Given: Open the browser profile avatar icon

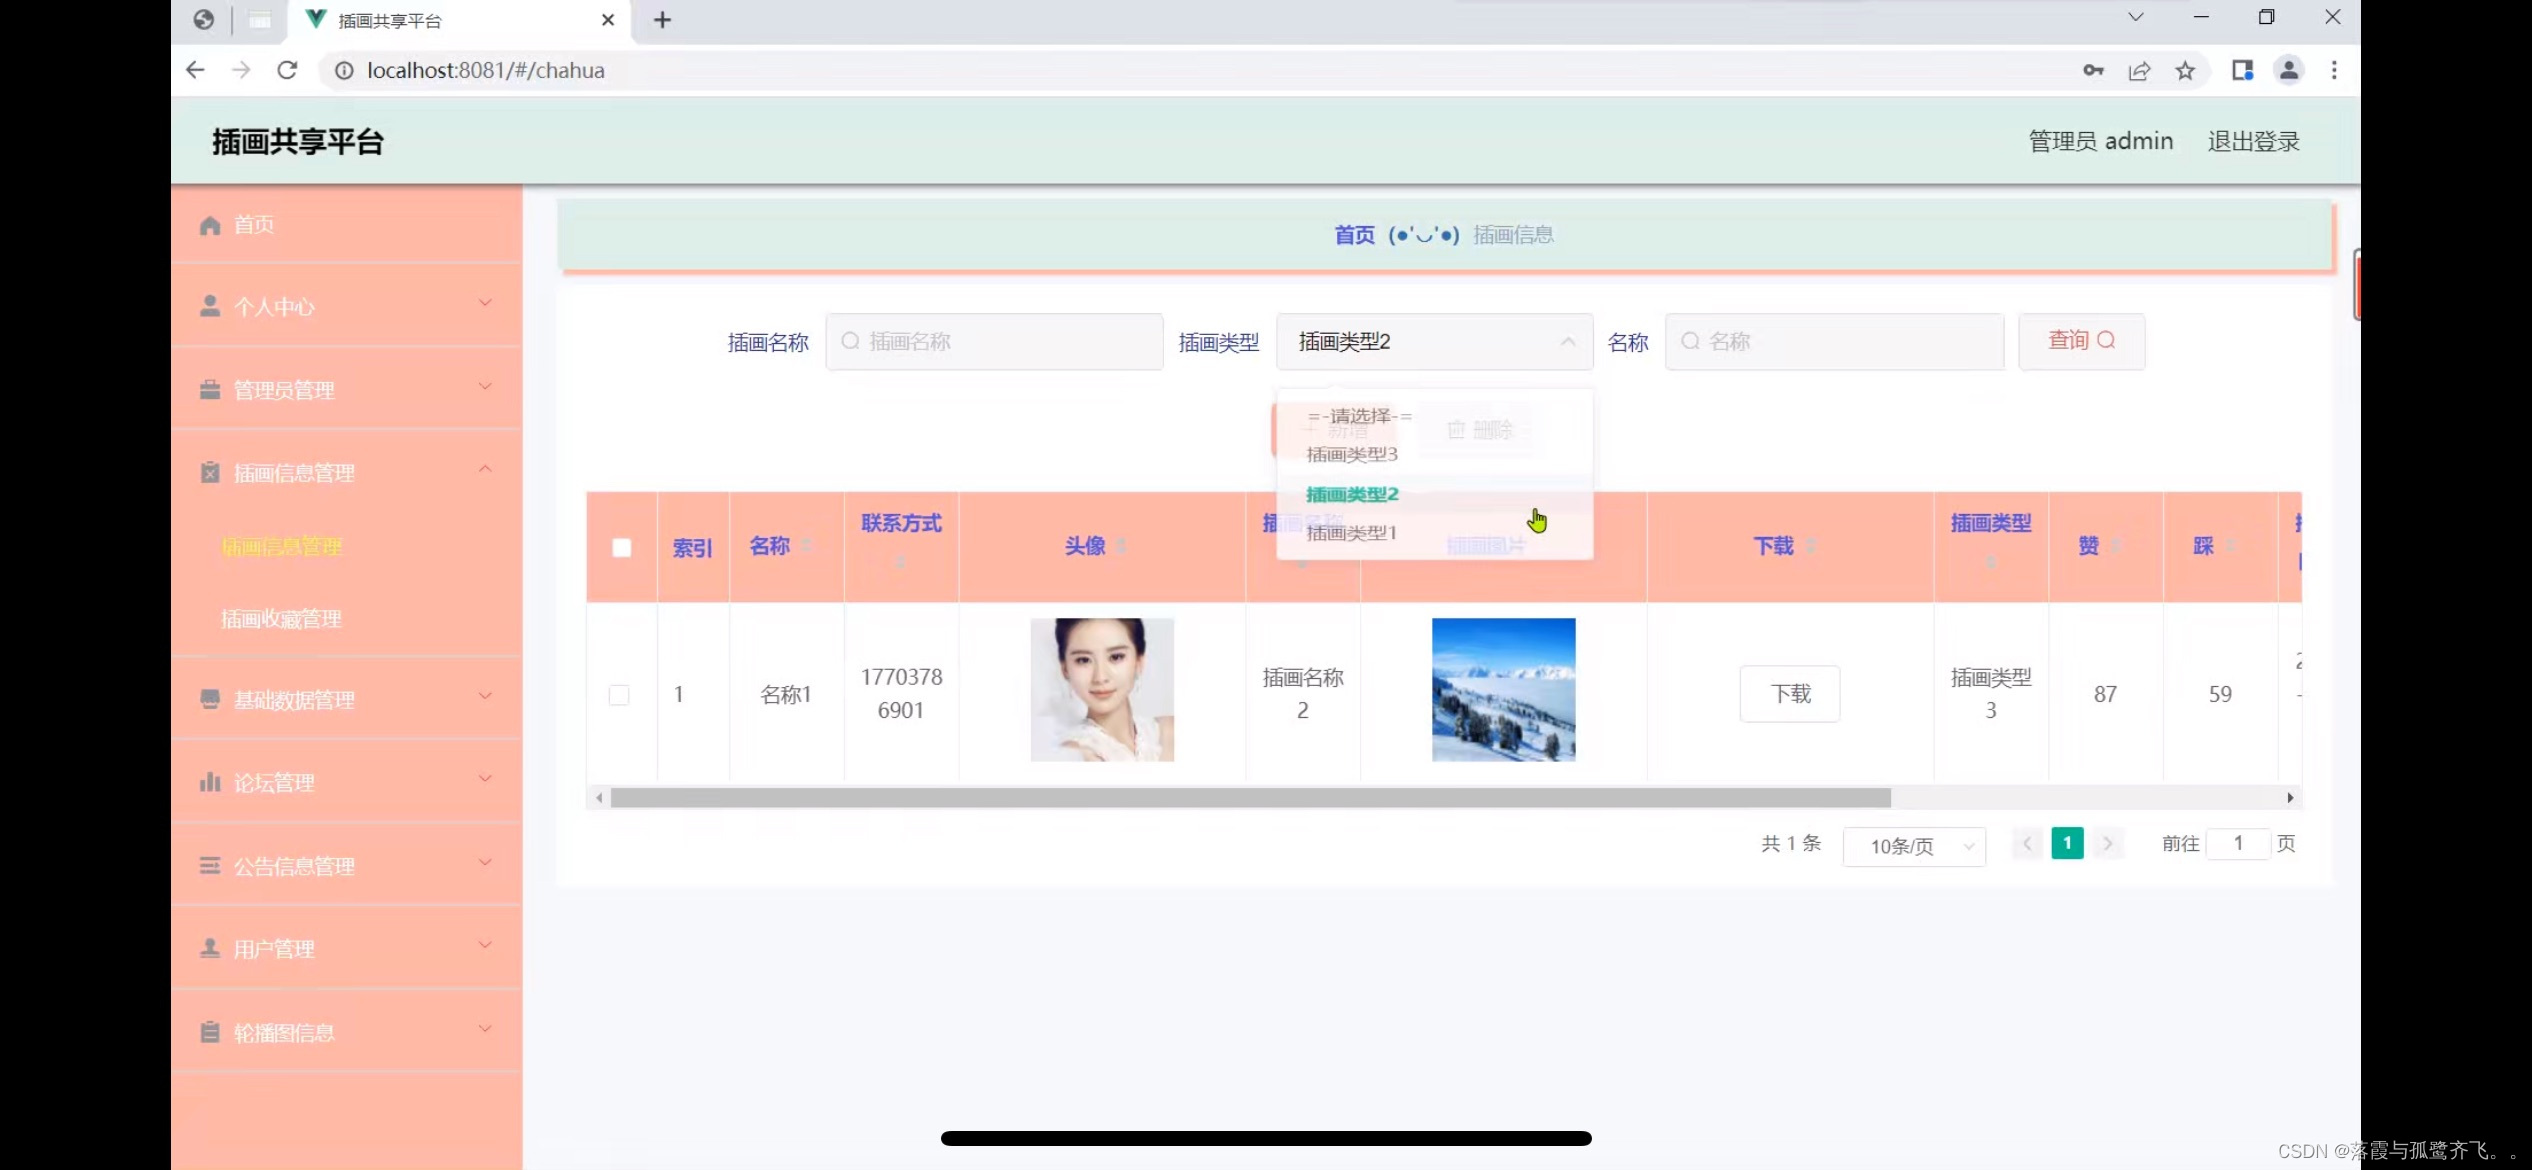Looking at the screenshot, I should pos(2288,70).
